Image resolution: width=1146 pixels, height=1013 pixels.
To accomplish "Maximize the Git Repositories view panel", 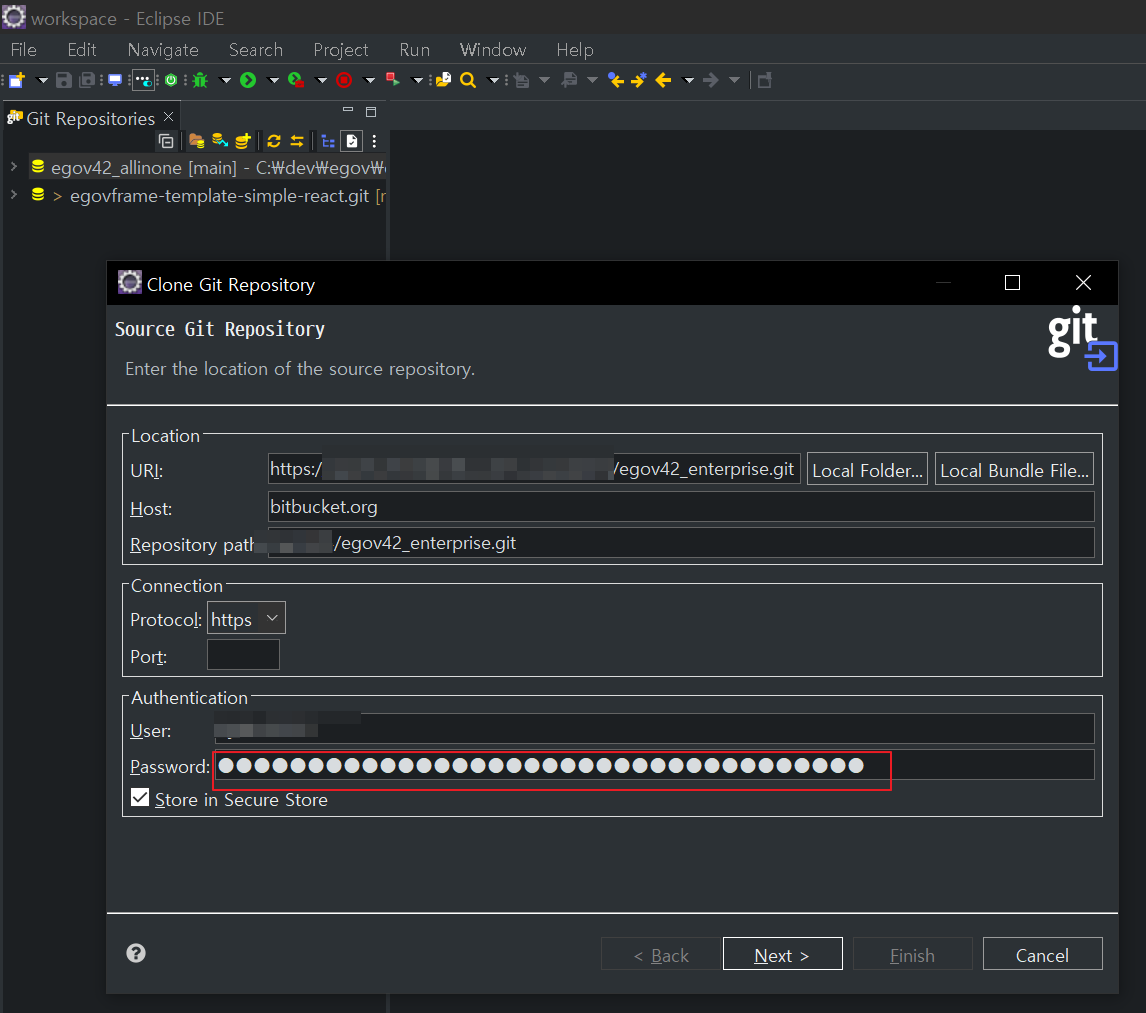I will (371, 112).
